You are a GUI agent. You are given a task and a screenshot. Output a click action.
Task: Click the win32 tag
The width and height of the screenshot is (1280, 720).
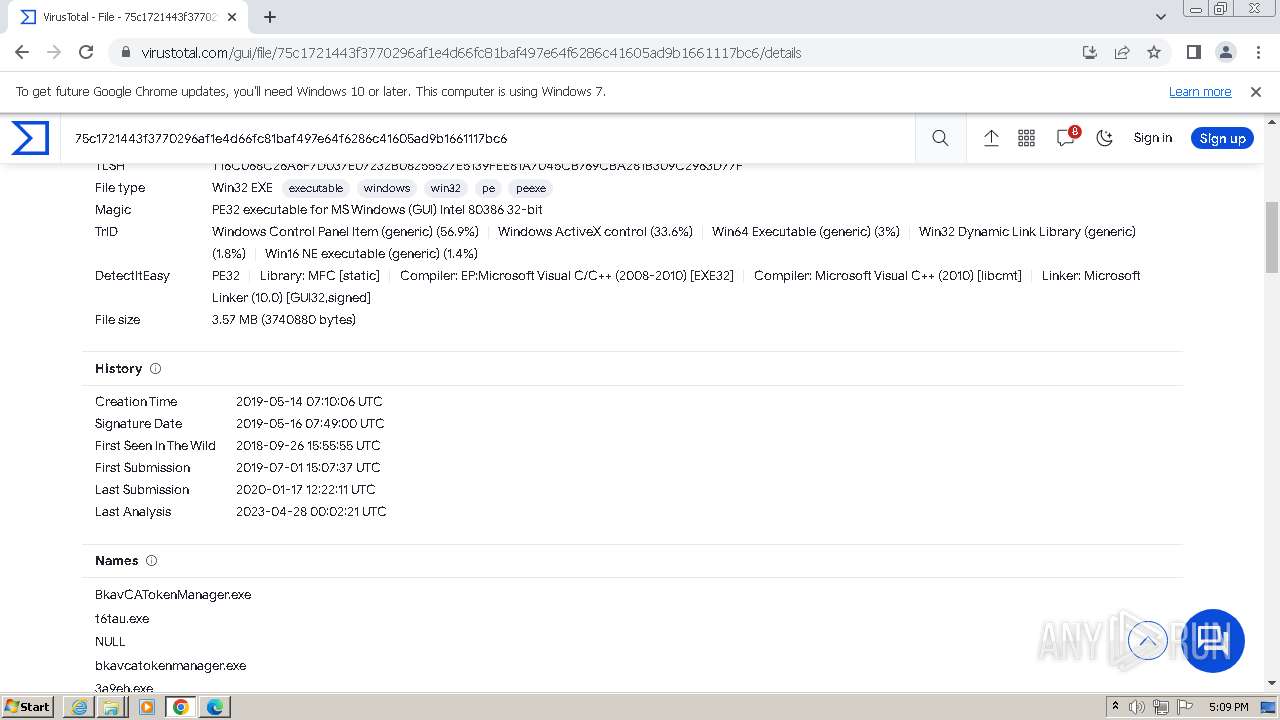(x=445, y=188)
